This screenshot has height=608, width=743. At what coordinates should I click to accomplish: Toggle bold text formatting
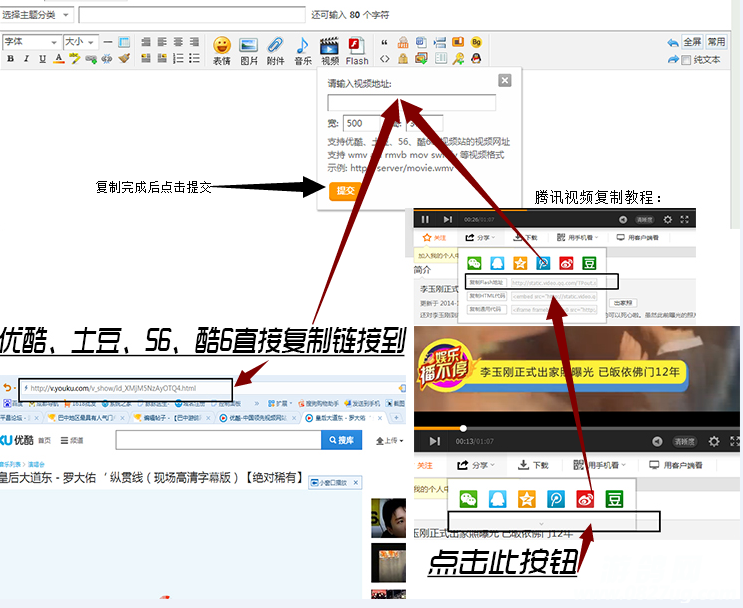click(10, 59)
